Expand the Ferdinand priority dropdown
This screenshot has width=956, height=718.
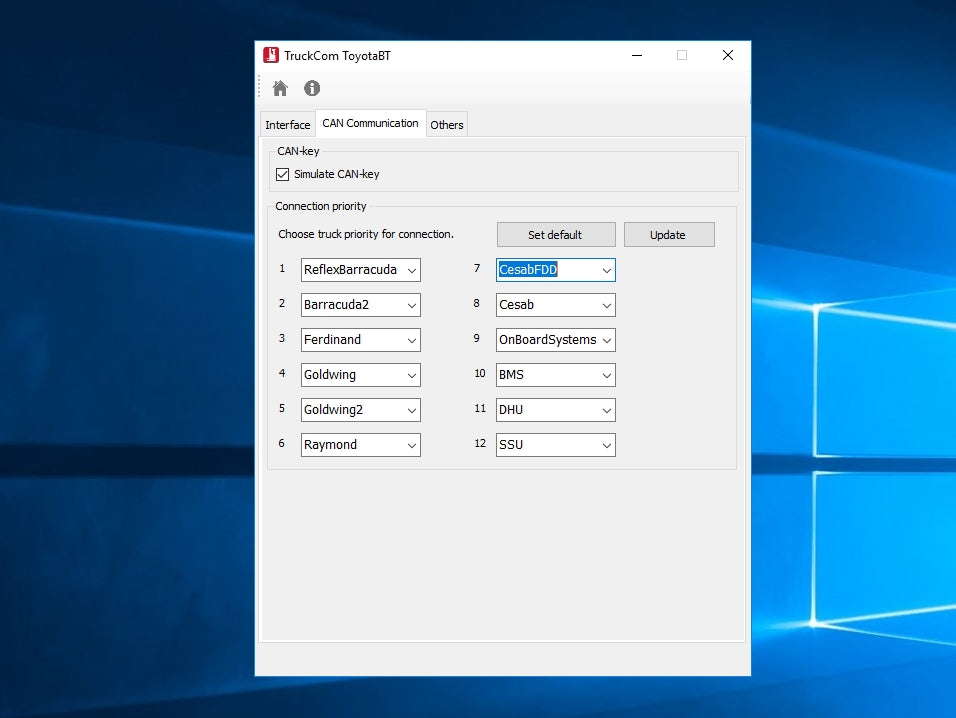pyautogui.click(x=411, y=340)
